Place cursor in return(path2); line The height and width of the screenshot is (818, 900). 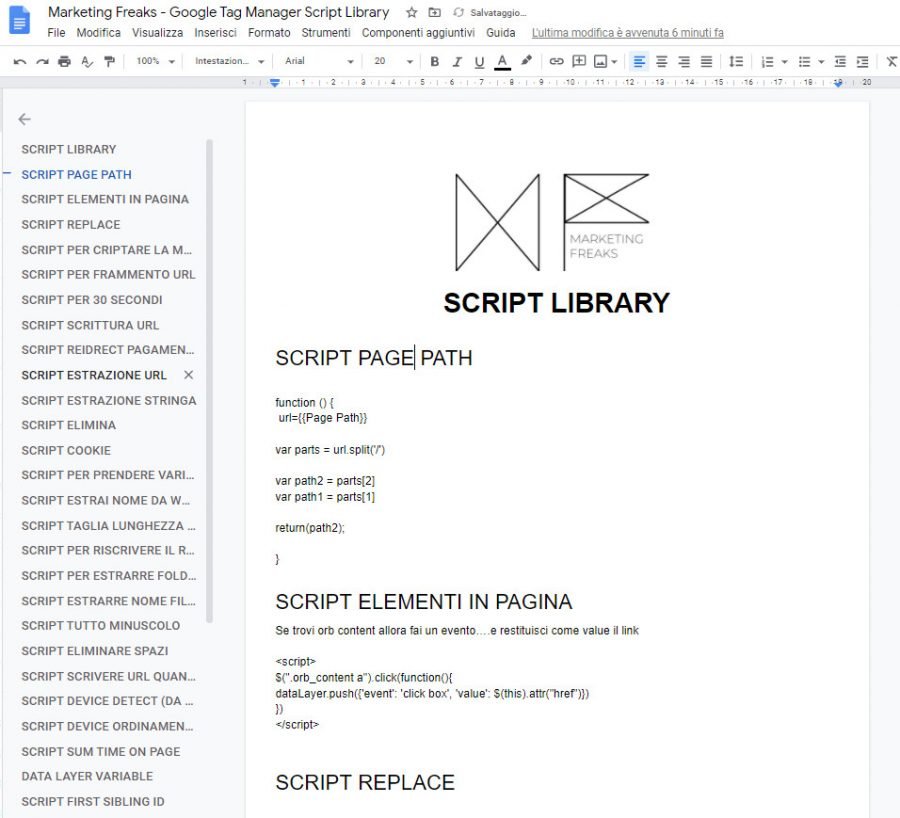point(310,528)
